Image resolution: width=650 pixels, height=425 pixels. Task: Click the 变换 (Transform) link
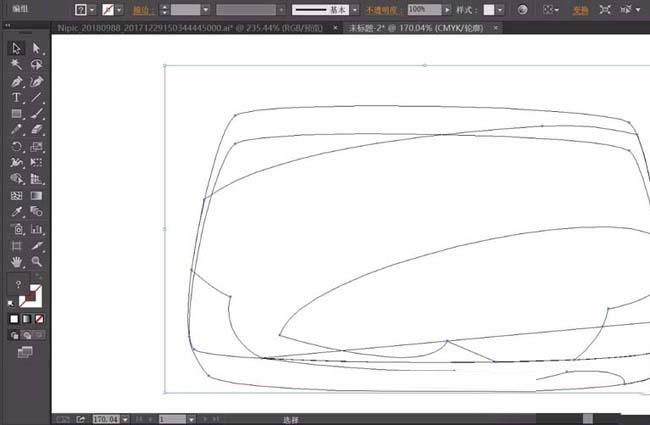[580, 9]
